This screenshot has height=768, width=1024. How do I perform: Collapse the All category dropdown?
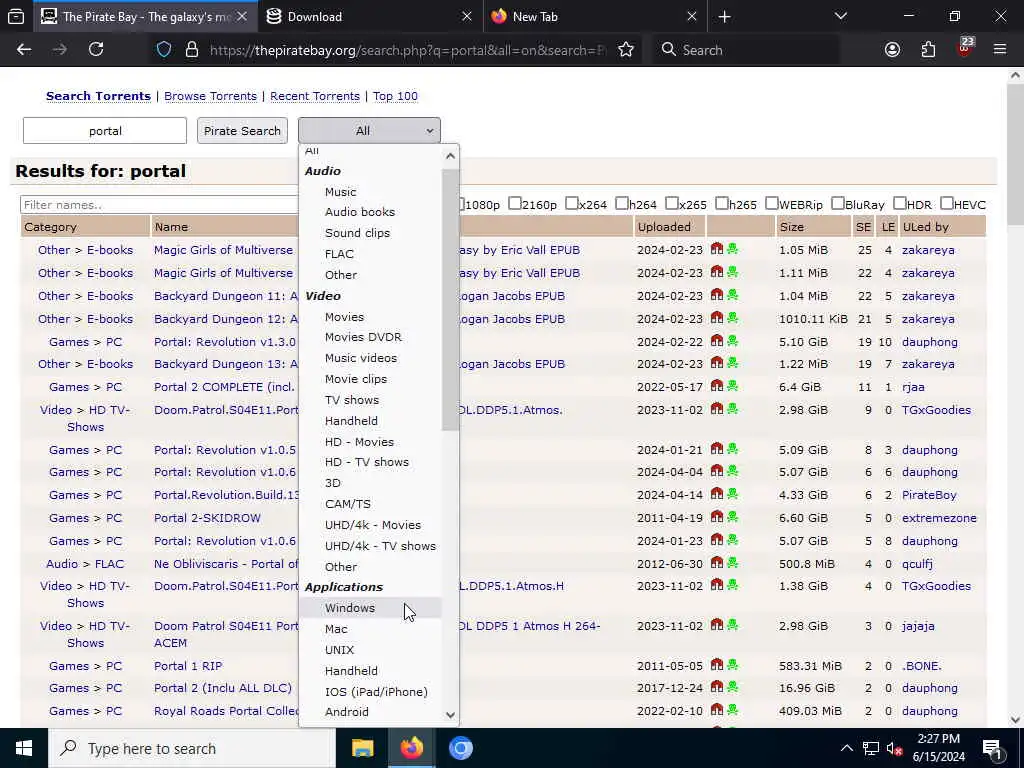369,131
